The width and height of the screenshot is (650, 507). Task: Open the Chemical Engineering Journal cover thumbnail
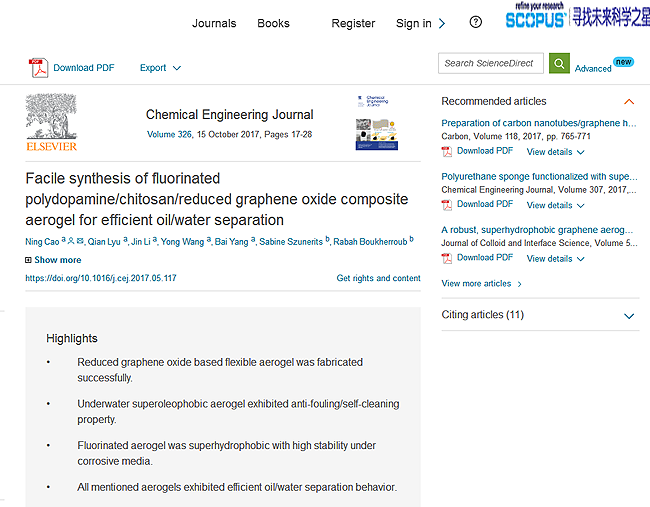[x=376, y=123]
